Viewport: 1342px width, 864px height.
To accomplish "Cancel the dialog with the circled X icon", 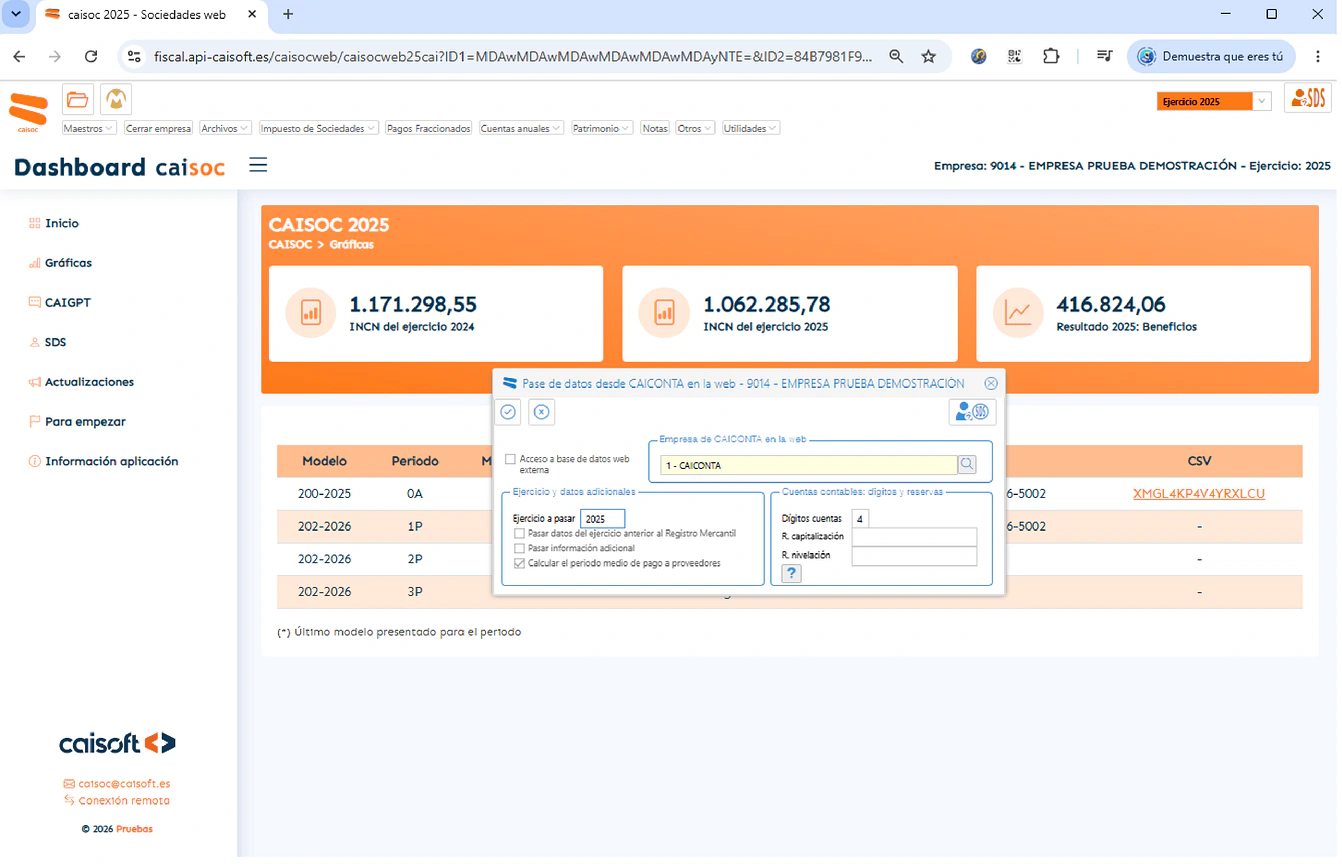I will (541, 412).
